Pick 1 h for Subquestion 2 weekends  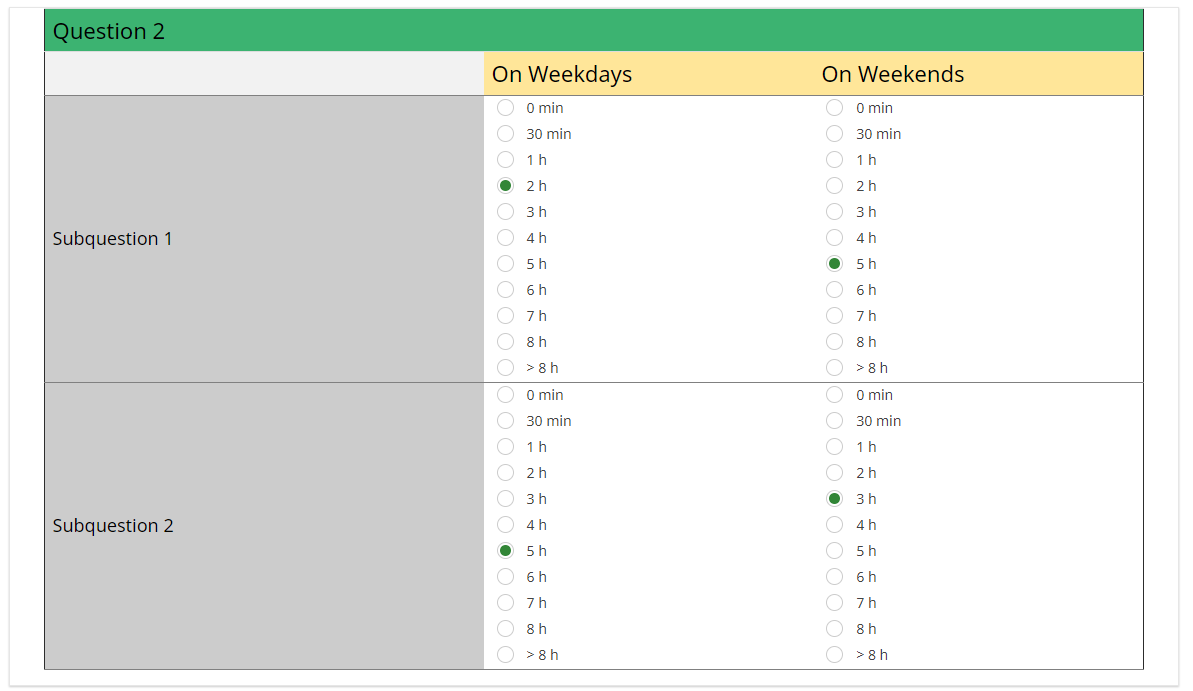point(835,447)
